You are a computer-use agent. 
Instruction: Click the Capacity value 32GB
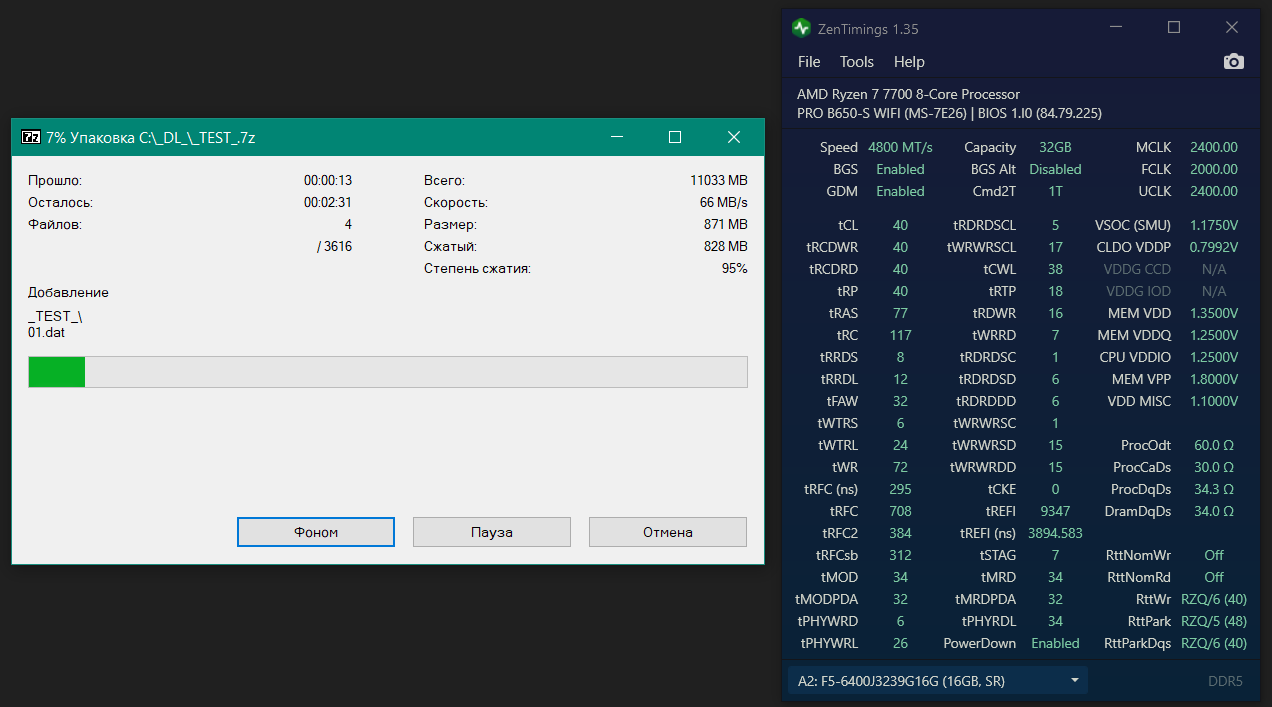click(1055, 147)
